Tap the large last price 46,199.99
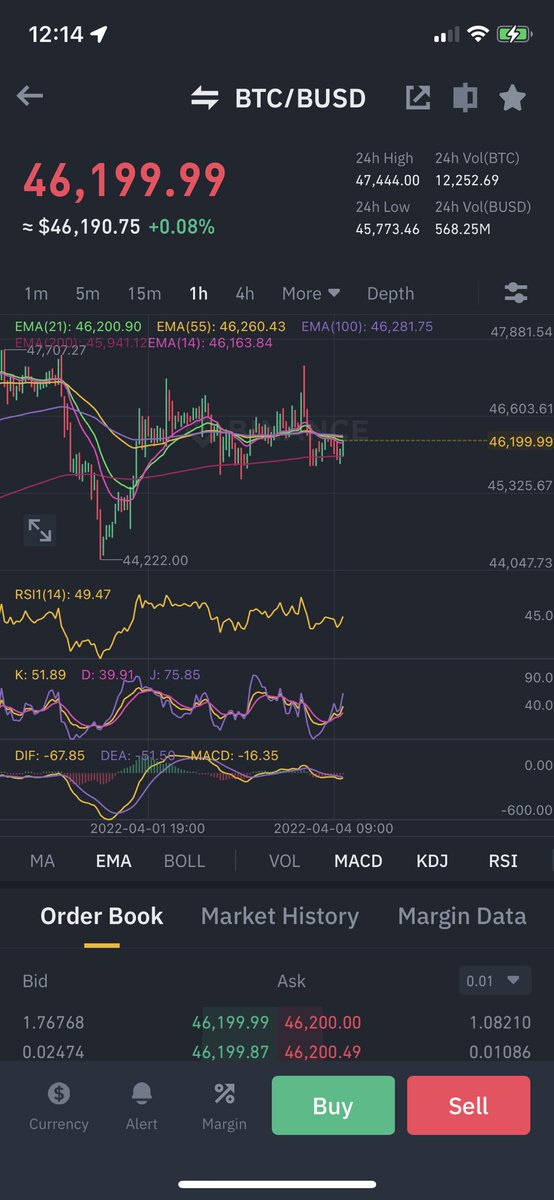Image resolution: width=554 pixels, height=1200 pixels. 125,180
